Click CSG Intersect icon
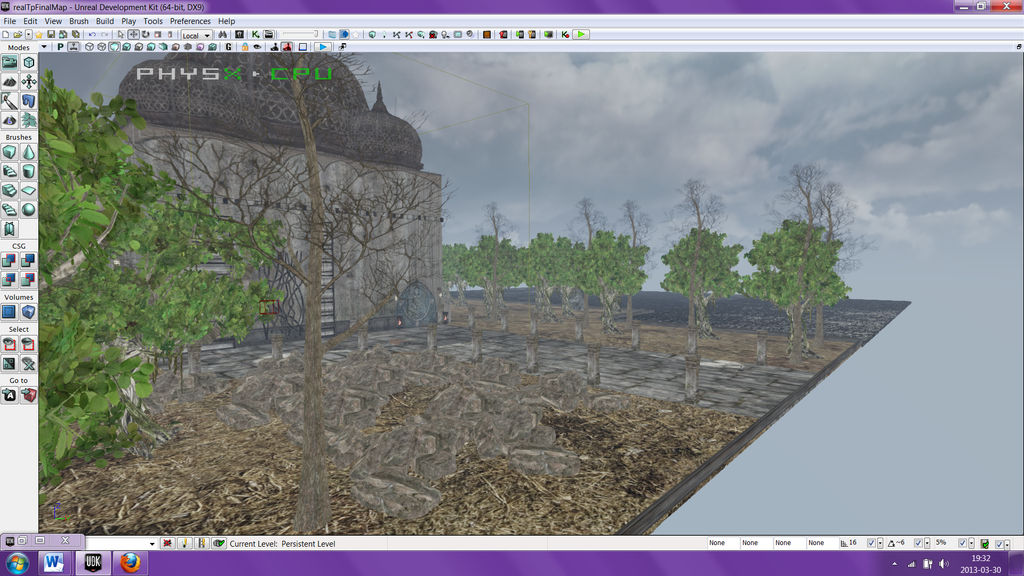The image size is (1024, 576). 9,280
